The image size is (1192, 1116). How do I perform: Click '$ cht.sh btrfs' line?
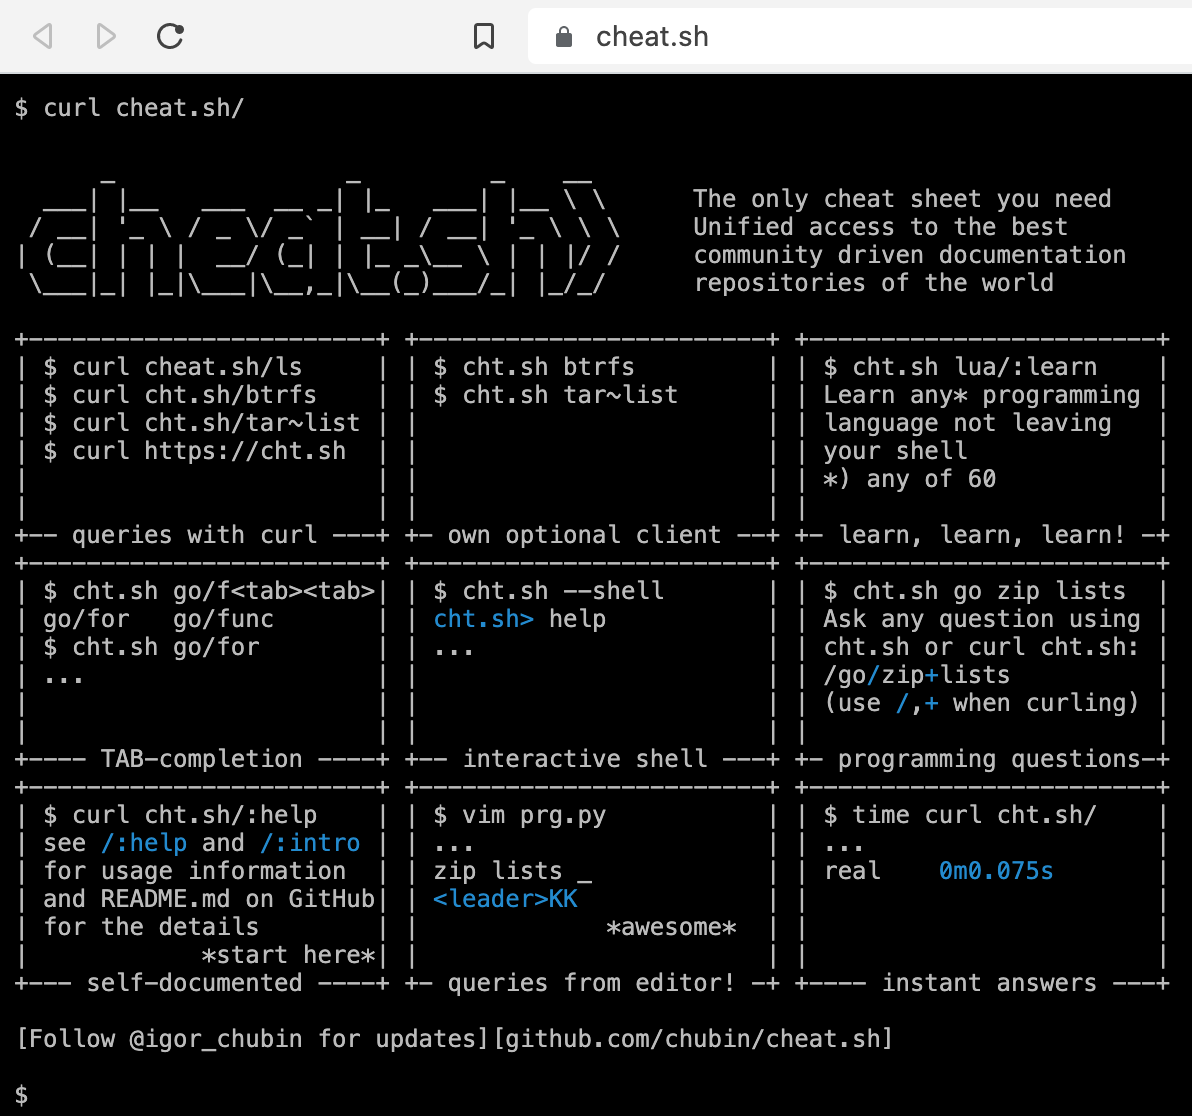point(534,367)
